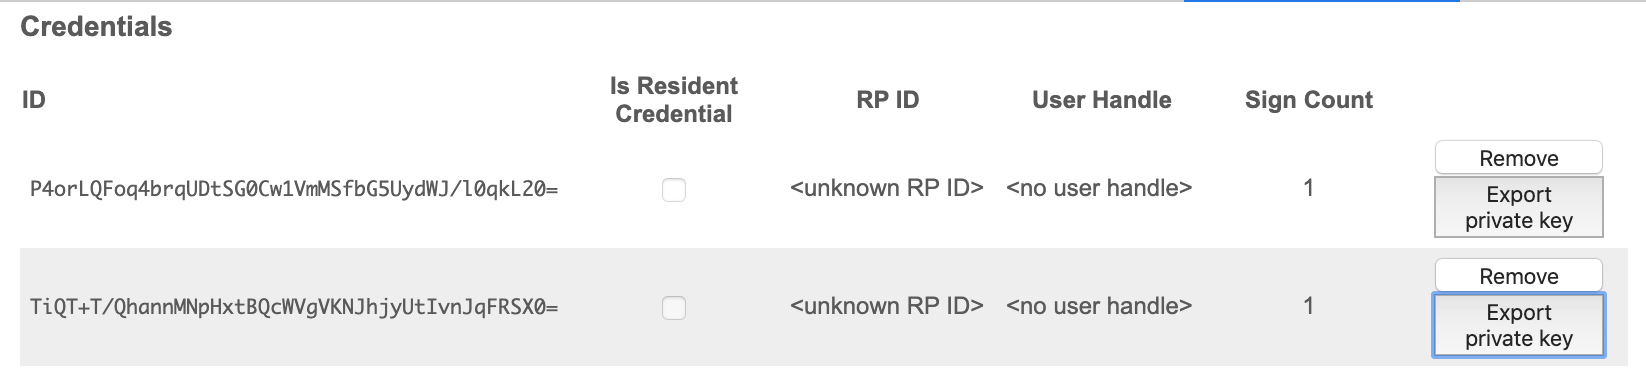The height and width of the screenshot is (370, 1646).
Task: Export private key for P4orLQFoq4 credential
Action: click(1518, 207)
